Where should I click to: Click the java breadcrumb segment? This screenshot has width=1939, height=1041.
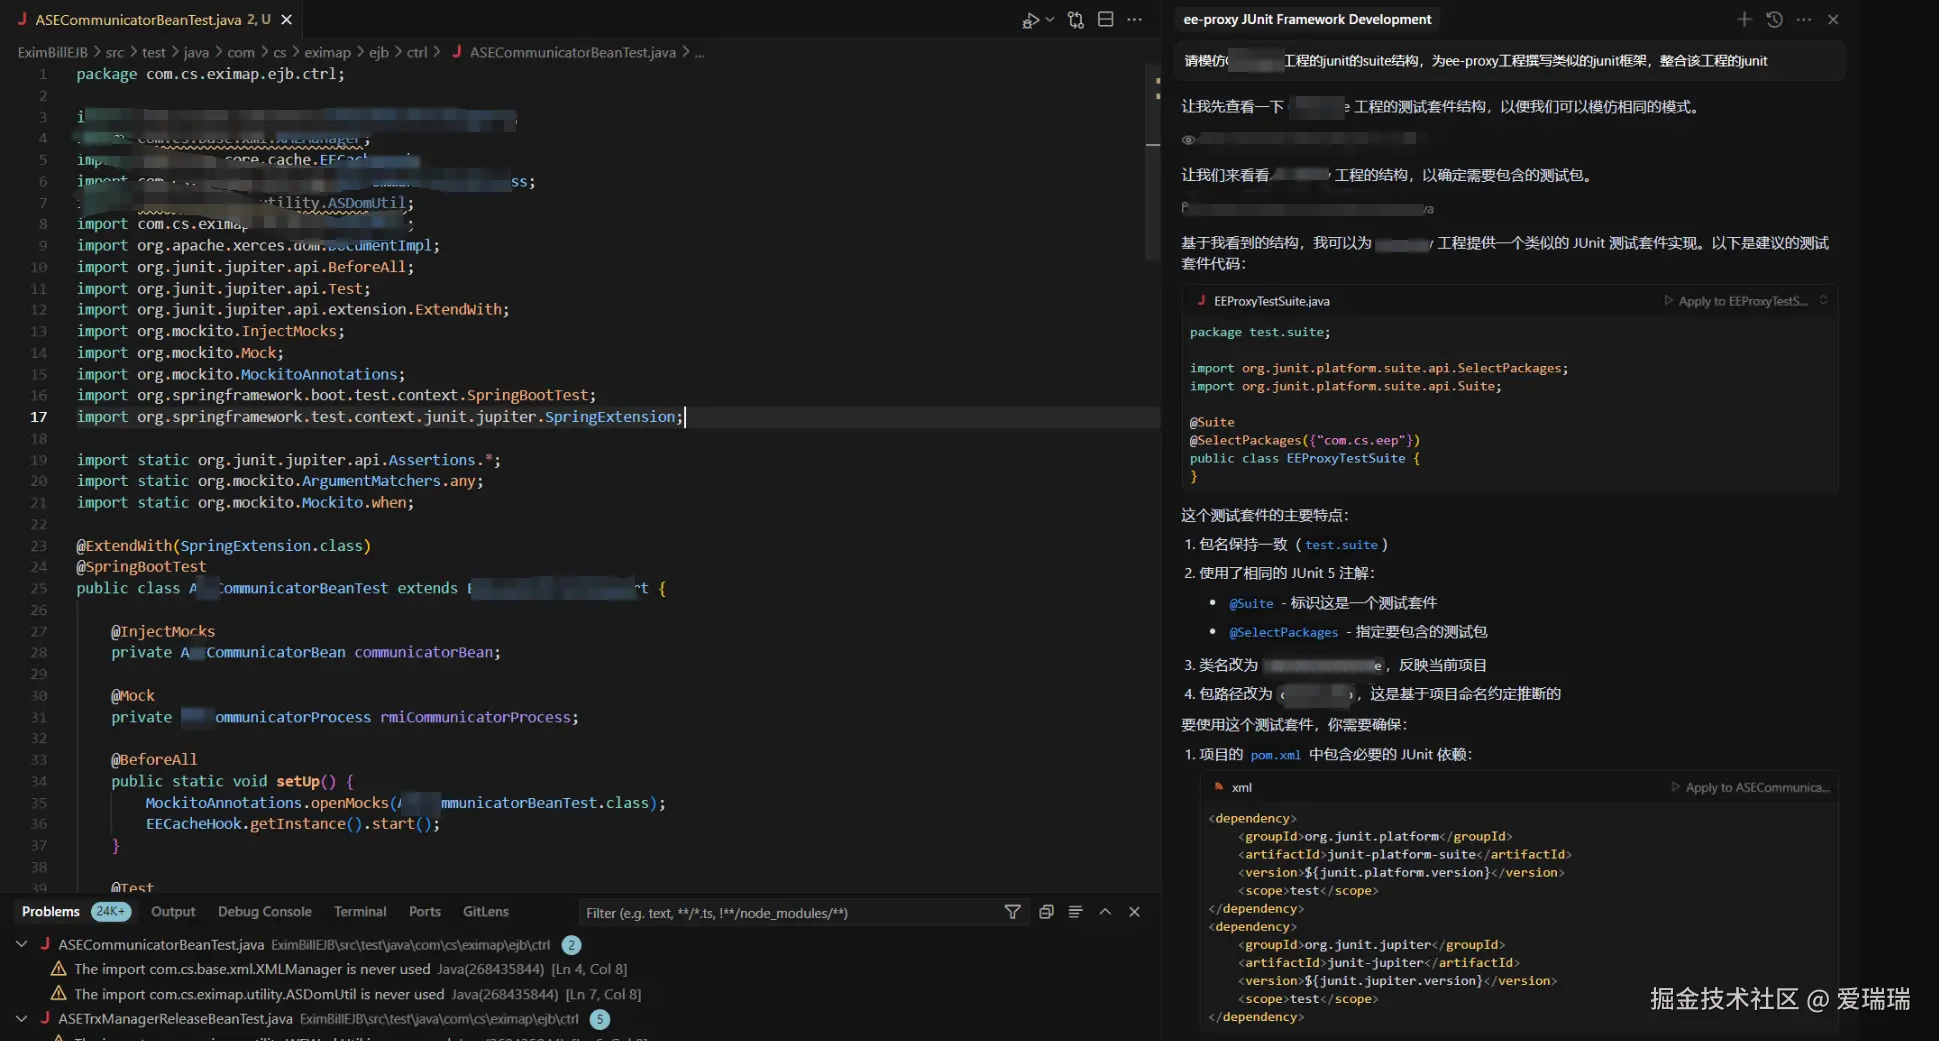(197, 52)
